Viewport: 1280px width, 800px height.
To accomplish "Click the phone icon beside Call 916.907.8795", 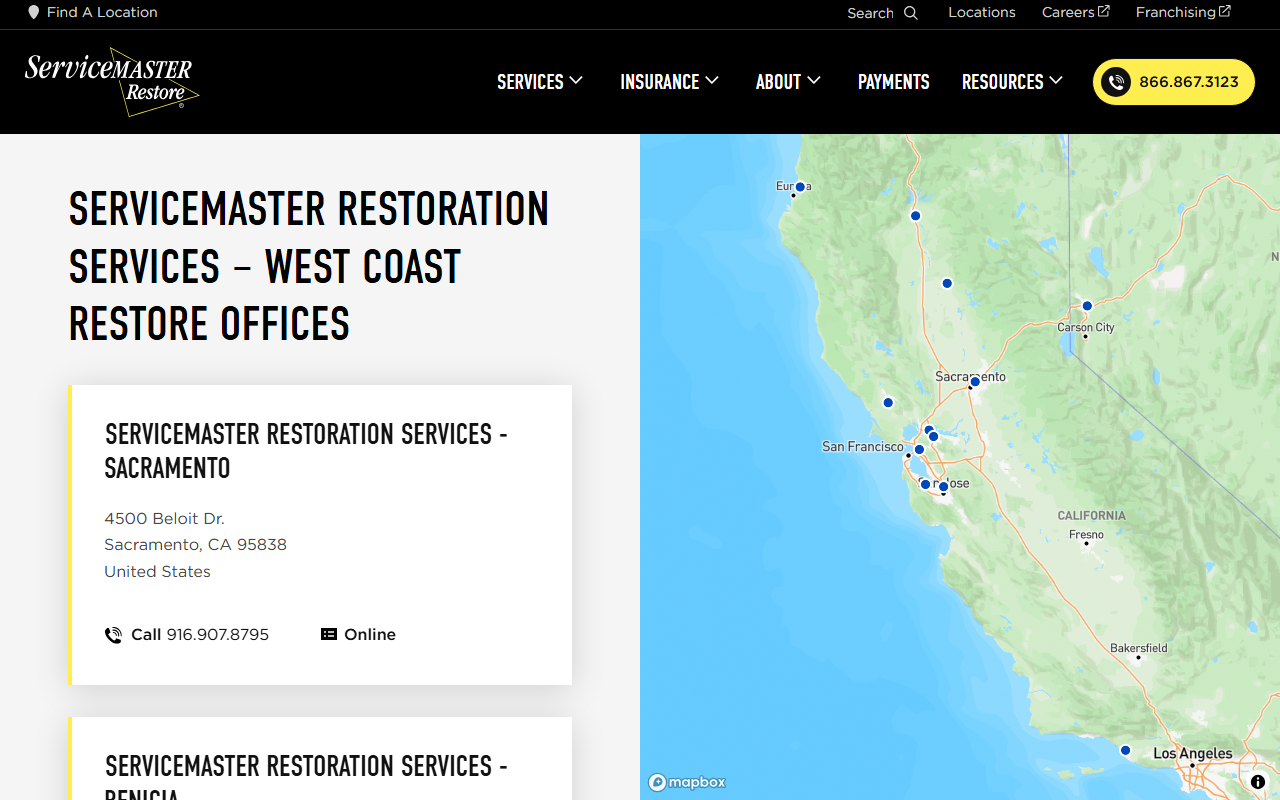I will (x=113, y=635).
